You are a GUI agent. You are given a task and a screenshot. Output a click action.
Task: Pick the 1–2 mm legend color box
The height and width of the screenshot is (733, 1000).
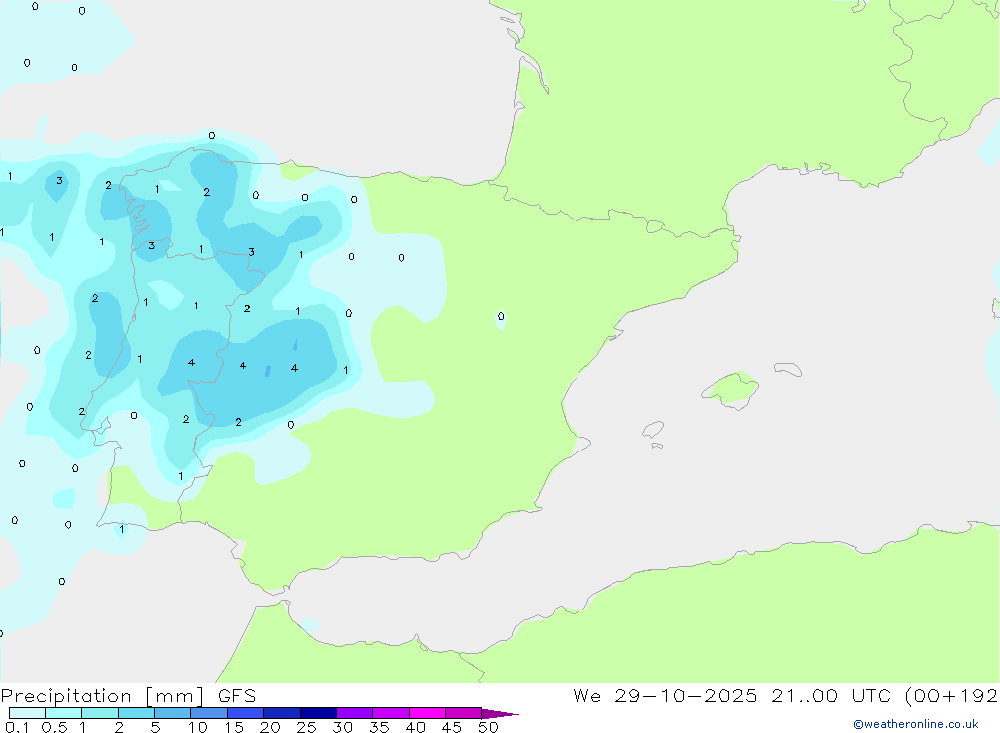[x=99, y=713]
